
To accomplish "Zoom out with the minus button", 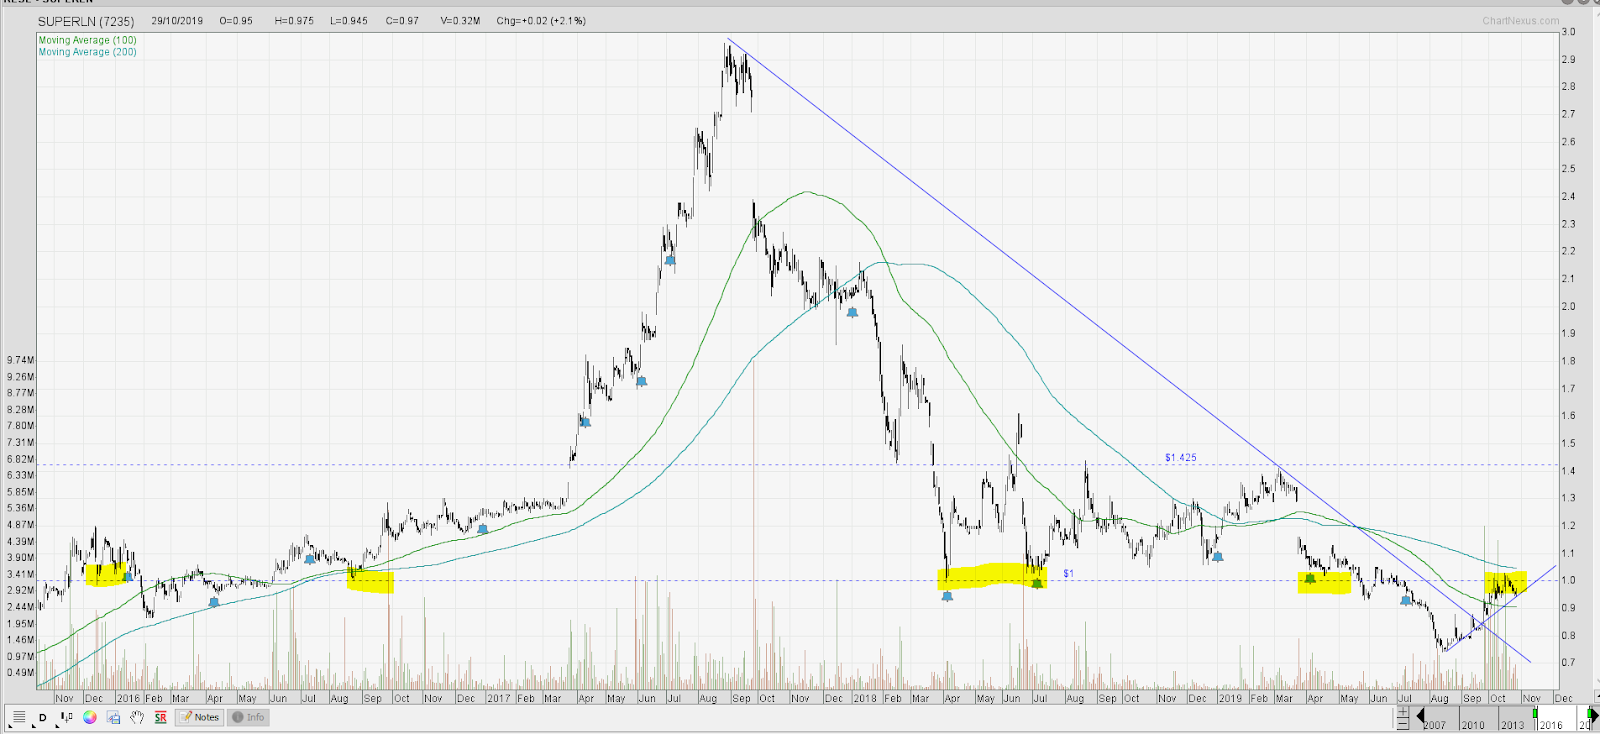I will pyautogui.click(x=1403, y=723).
